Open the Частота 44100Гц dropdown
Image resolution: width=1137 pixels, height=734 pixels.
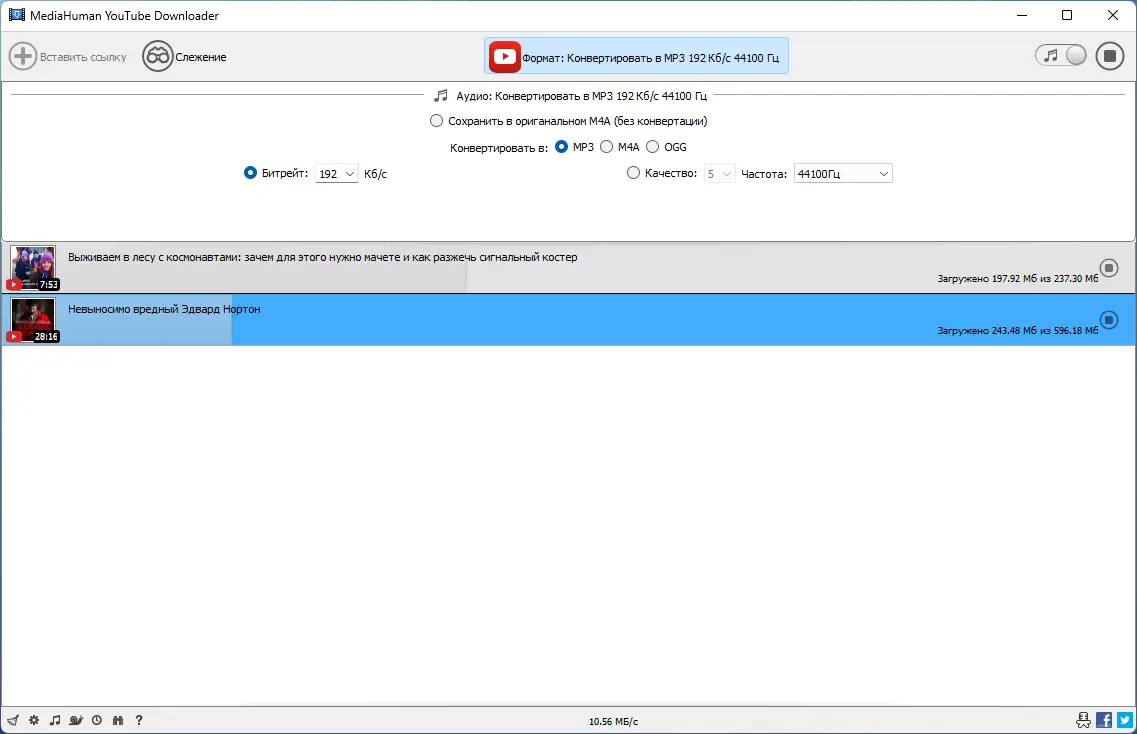(x=843, y=174)
